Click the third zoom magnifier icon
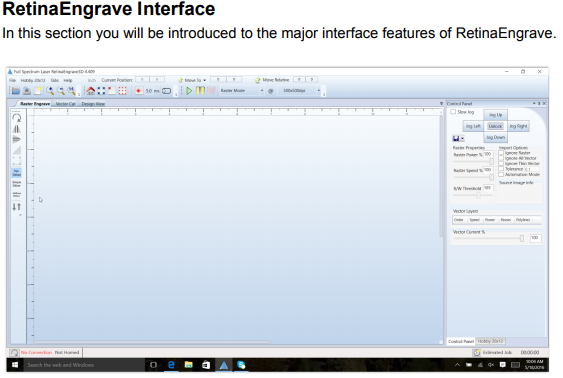 [71, 91]
